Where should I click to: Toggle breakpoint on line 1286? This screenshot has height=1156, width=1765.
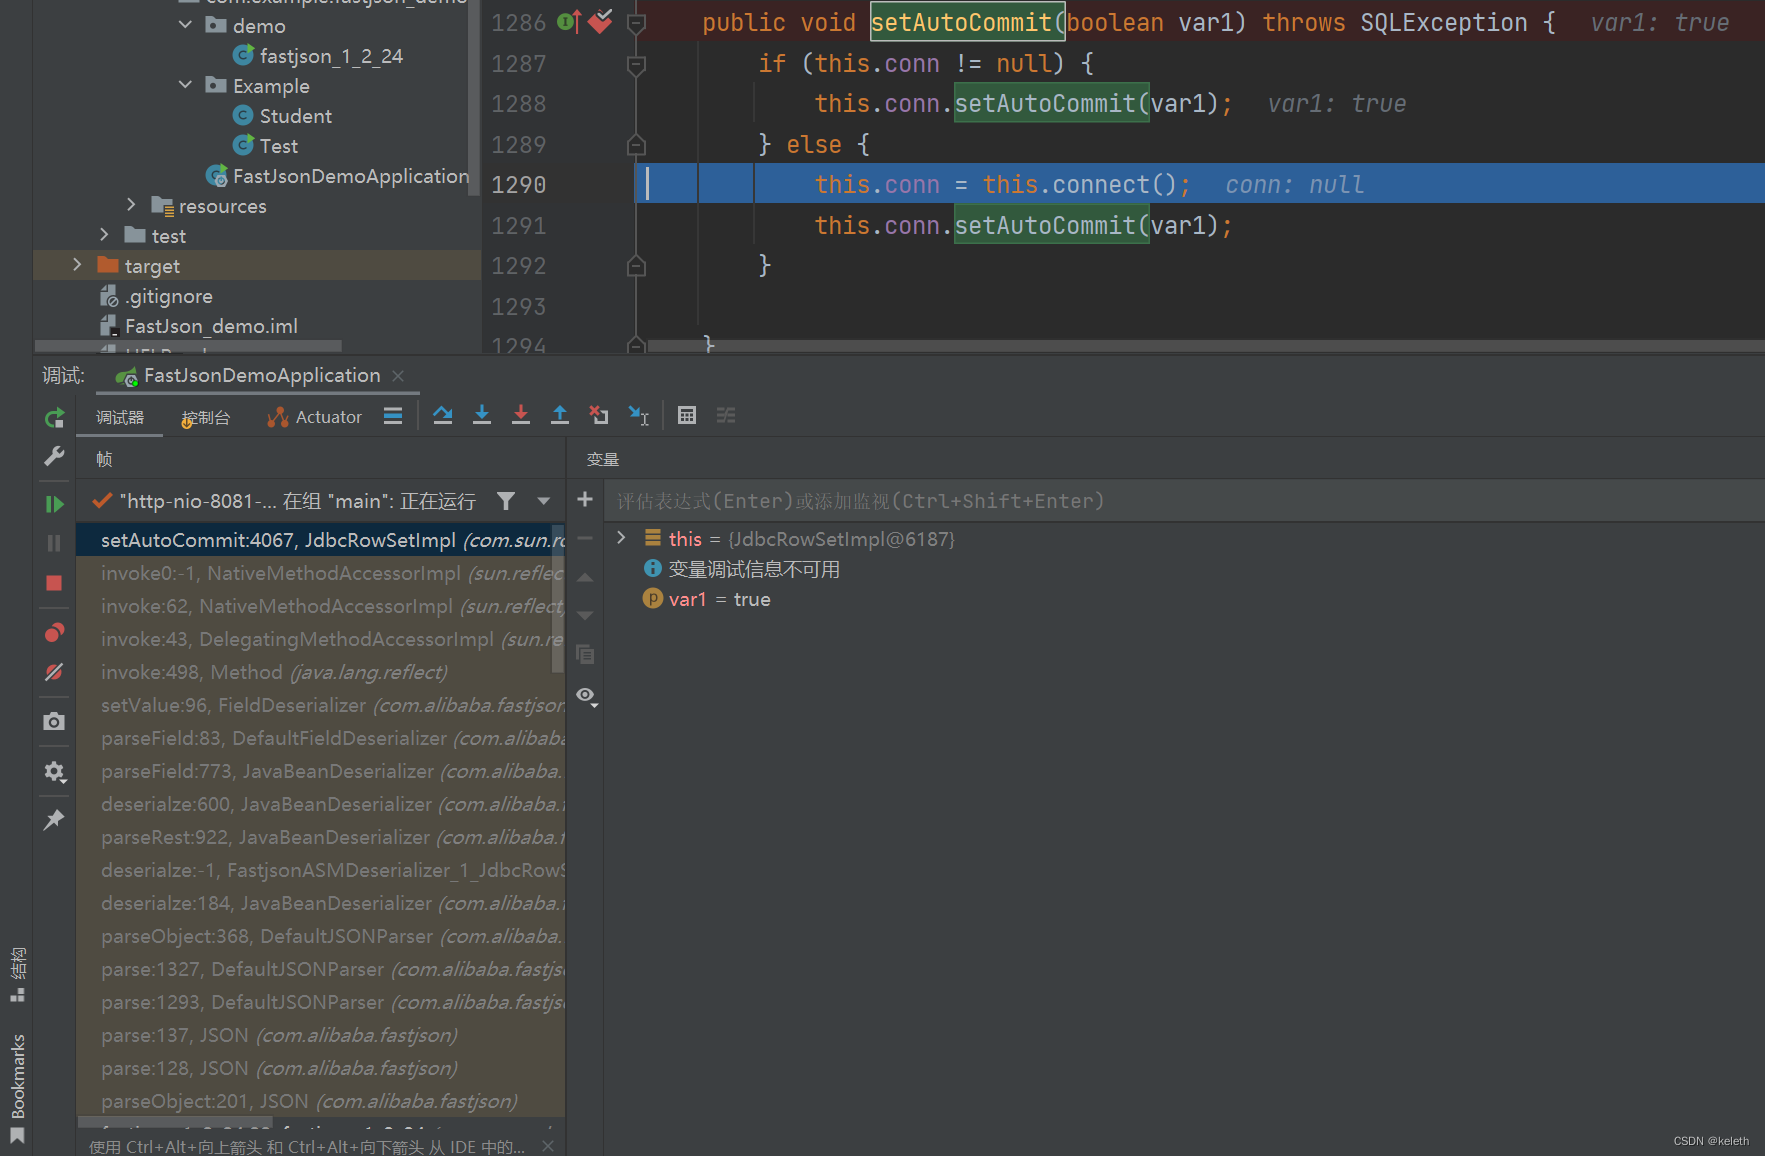click(600, 22)
